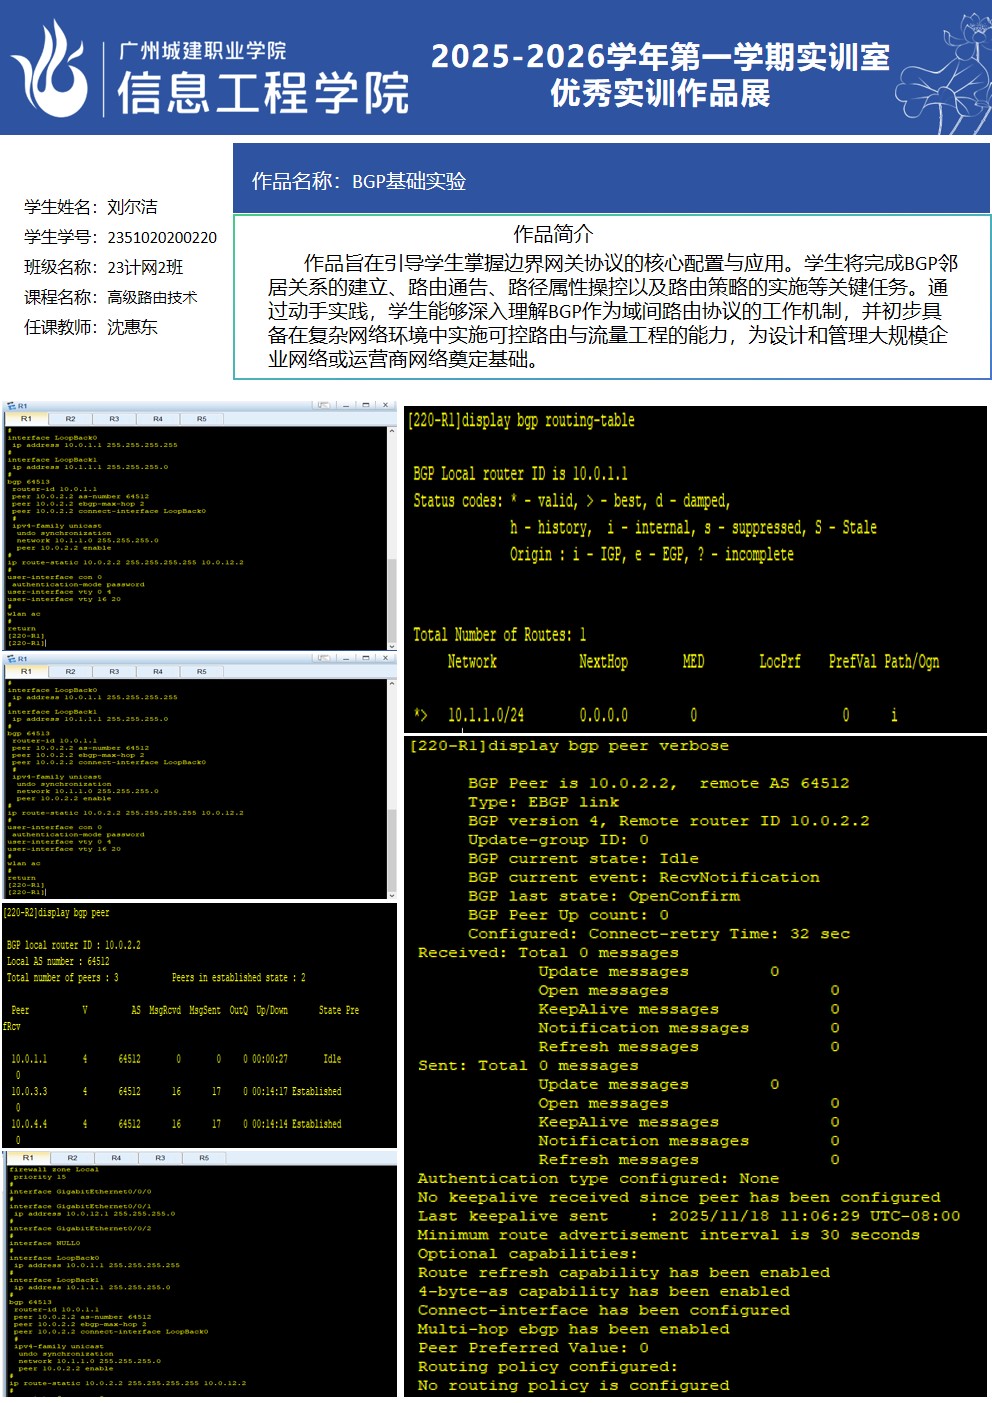Select R5 tab in bottom-left terminal

(x=204, y=1158)
